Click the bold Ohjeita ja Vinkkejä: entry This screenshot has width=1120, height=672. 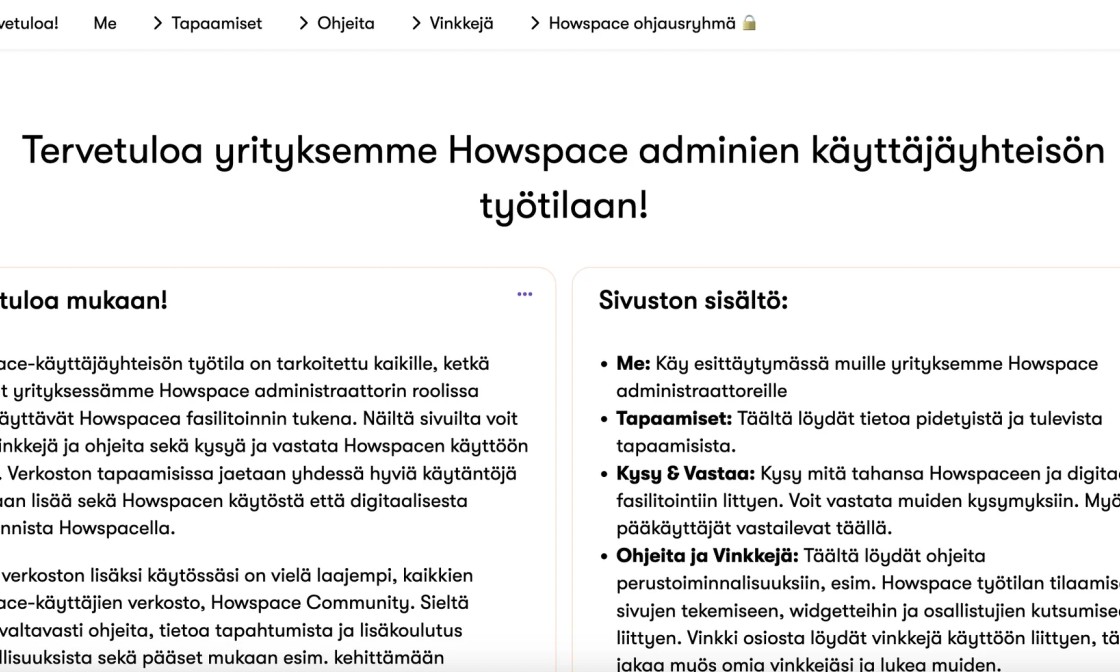(x=707, y=556)
